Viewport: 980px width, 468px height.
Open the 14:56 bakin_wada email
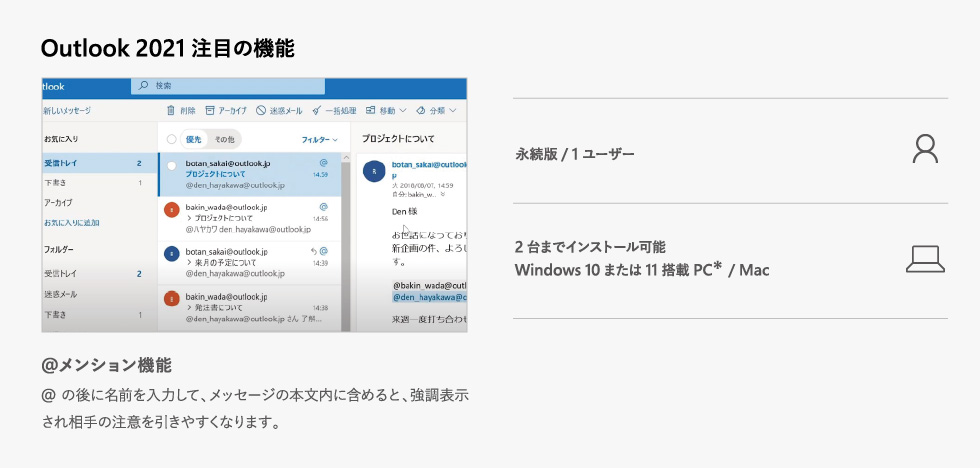(250, 219)
